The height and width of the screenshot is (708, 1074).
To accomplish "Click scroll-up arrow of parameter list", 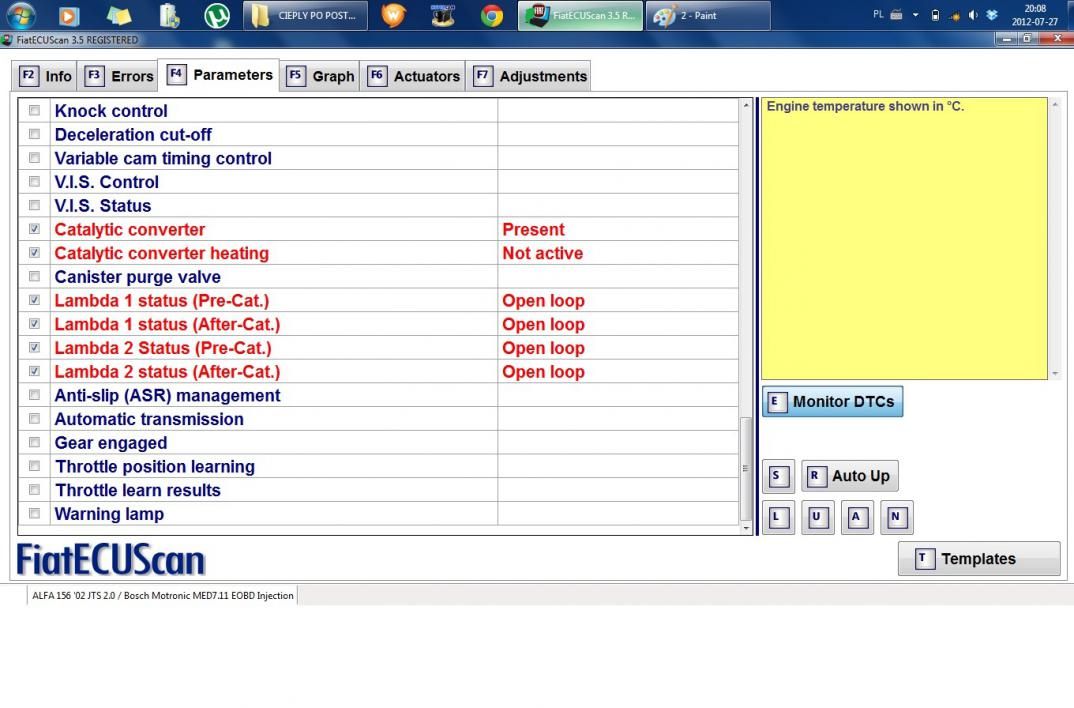I will point(746,105).
